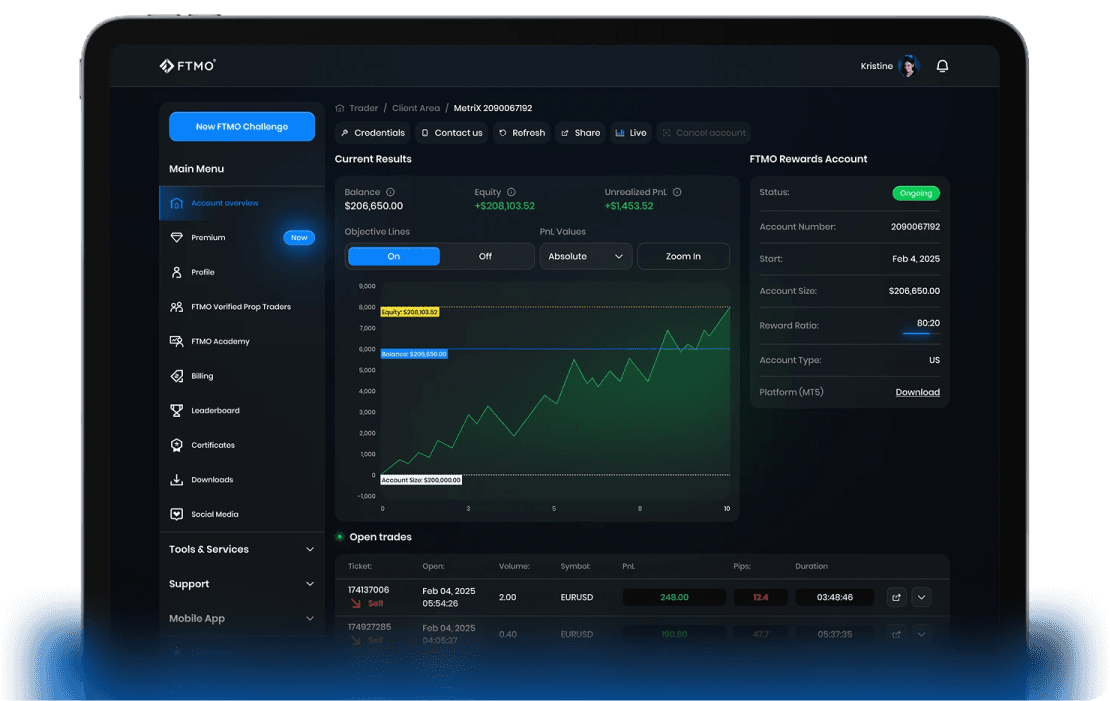Click the Zoom In chart button

tap(683, 256)
